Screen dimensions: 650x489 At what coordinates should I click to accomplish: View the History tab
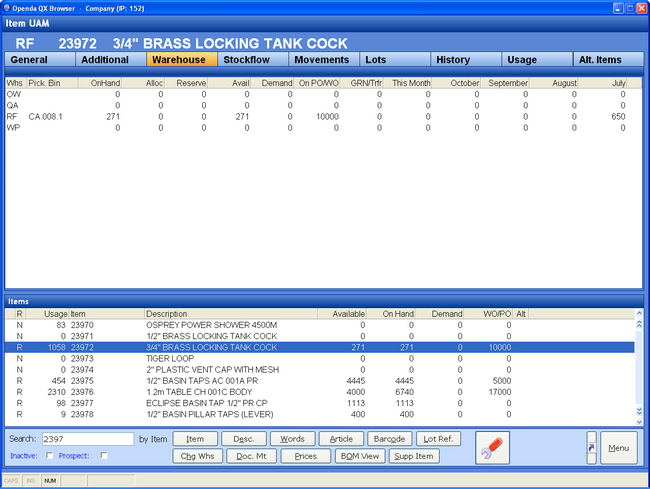click(466, 59)
